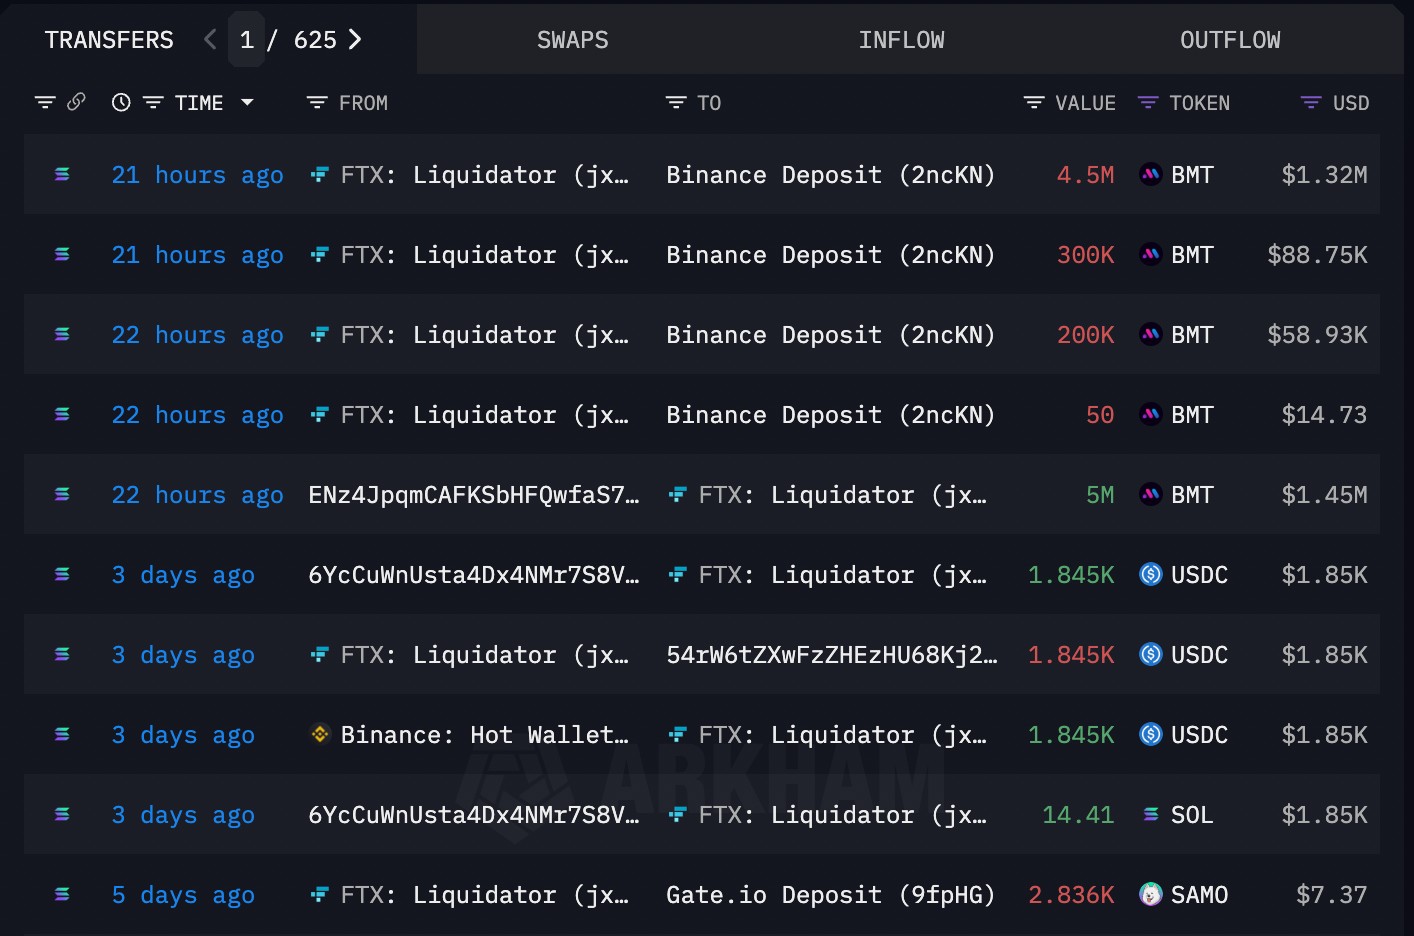Switch to the SWAPS tab

pos(573,40)
